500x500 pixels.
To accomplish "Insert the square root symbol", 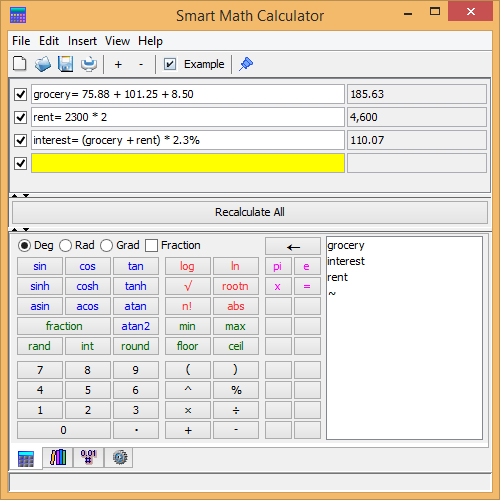I will (x=188, y=286).
